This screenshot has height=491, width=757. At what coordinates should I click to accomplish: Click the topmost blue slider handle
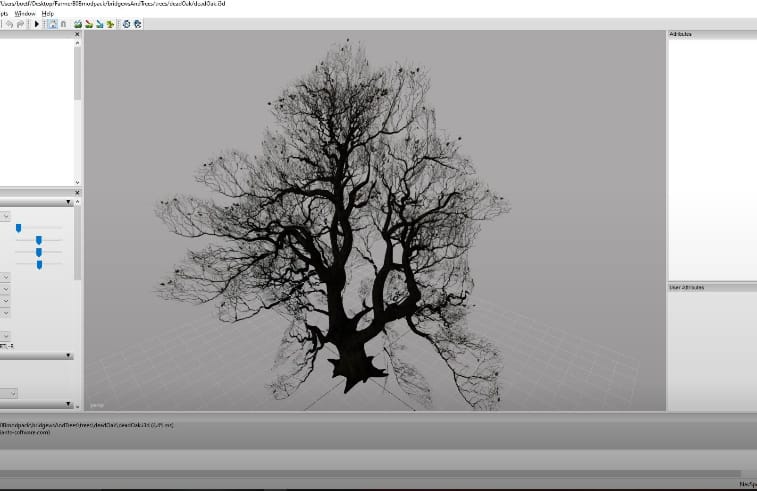(x=18, y=228)
